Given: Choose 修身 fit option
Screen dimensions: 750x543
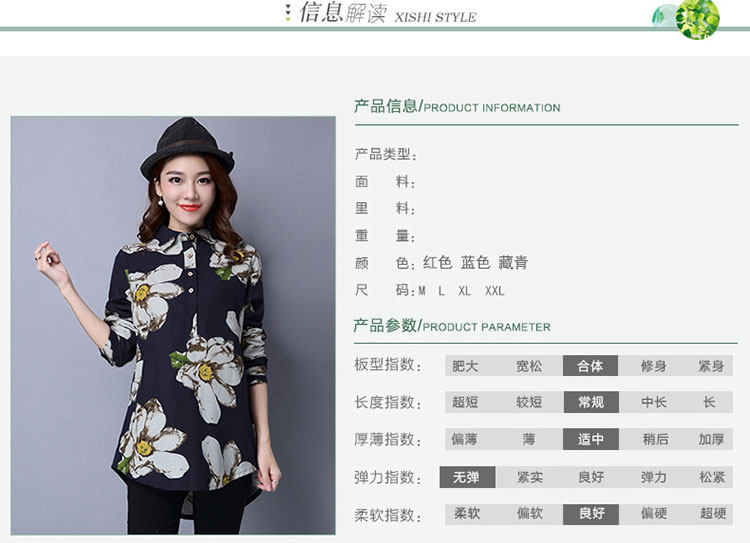Looking at the screenshot, I should [x=654, y=366].
